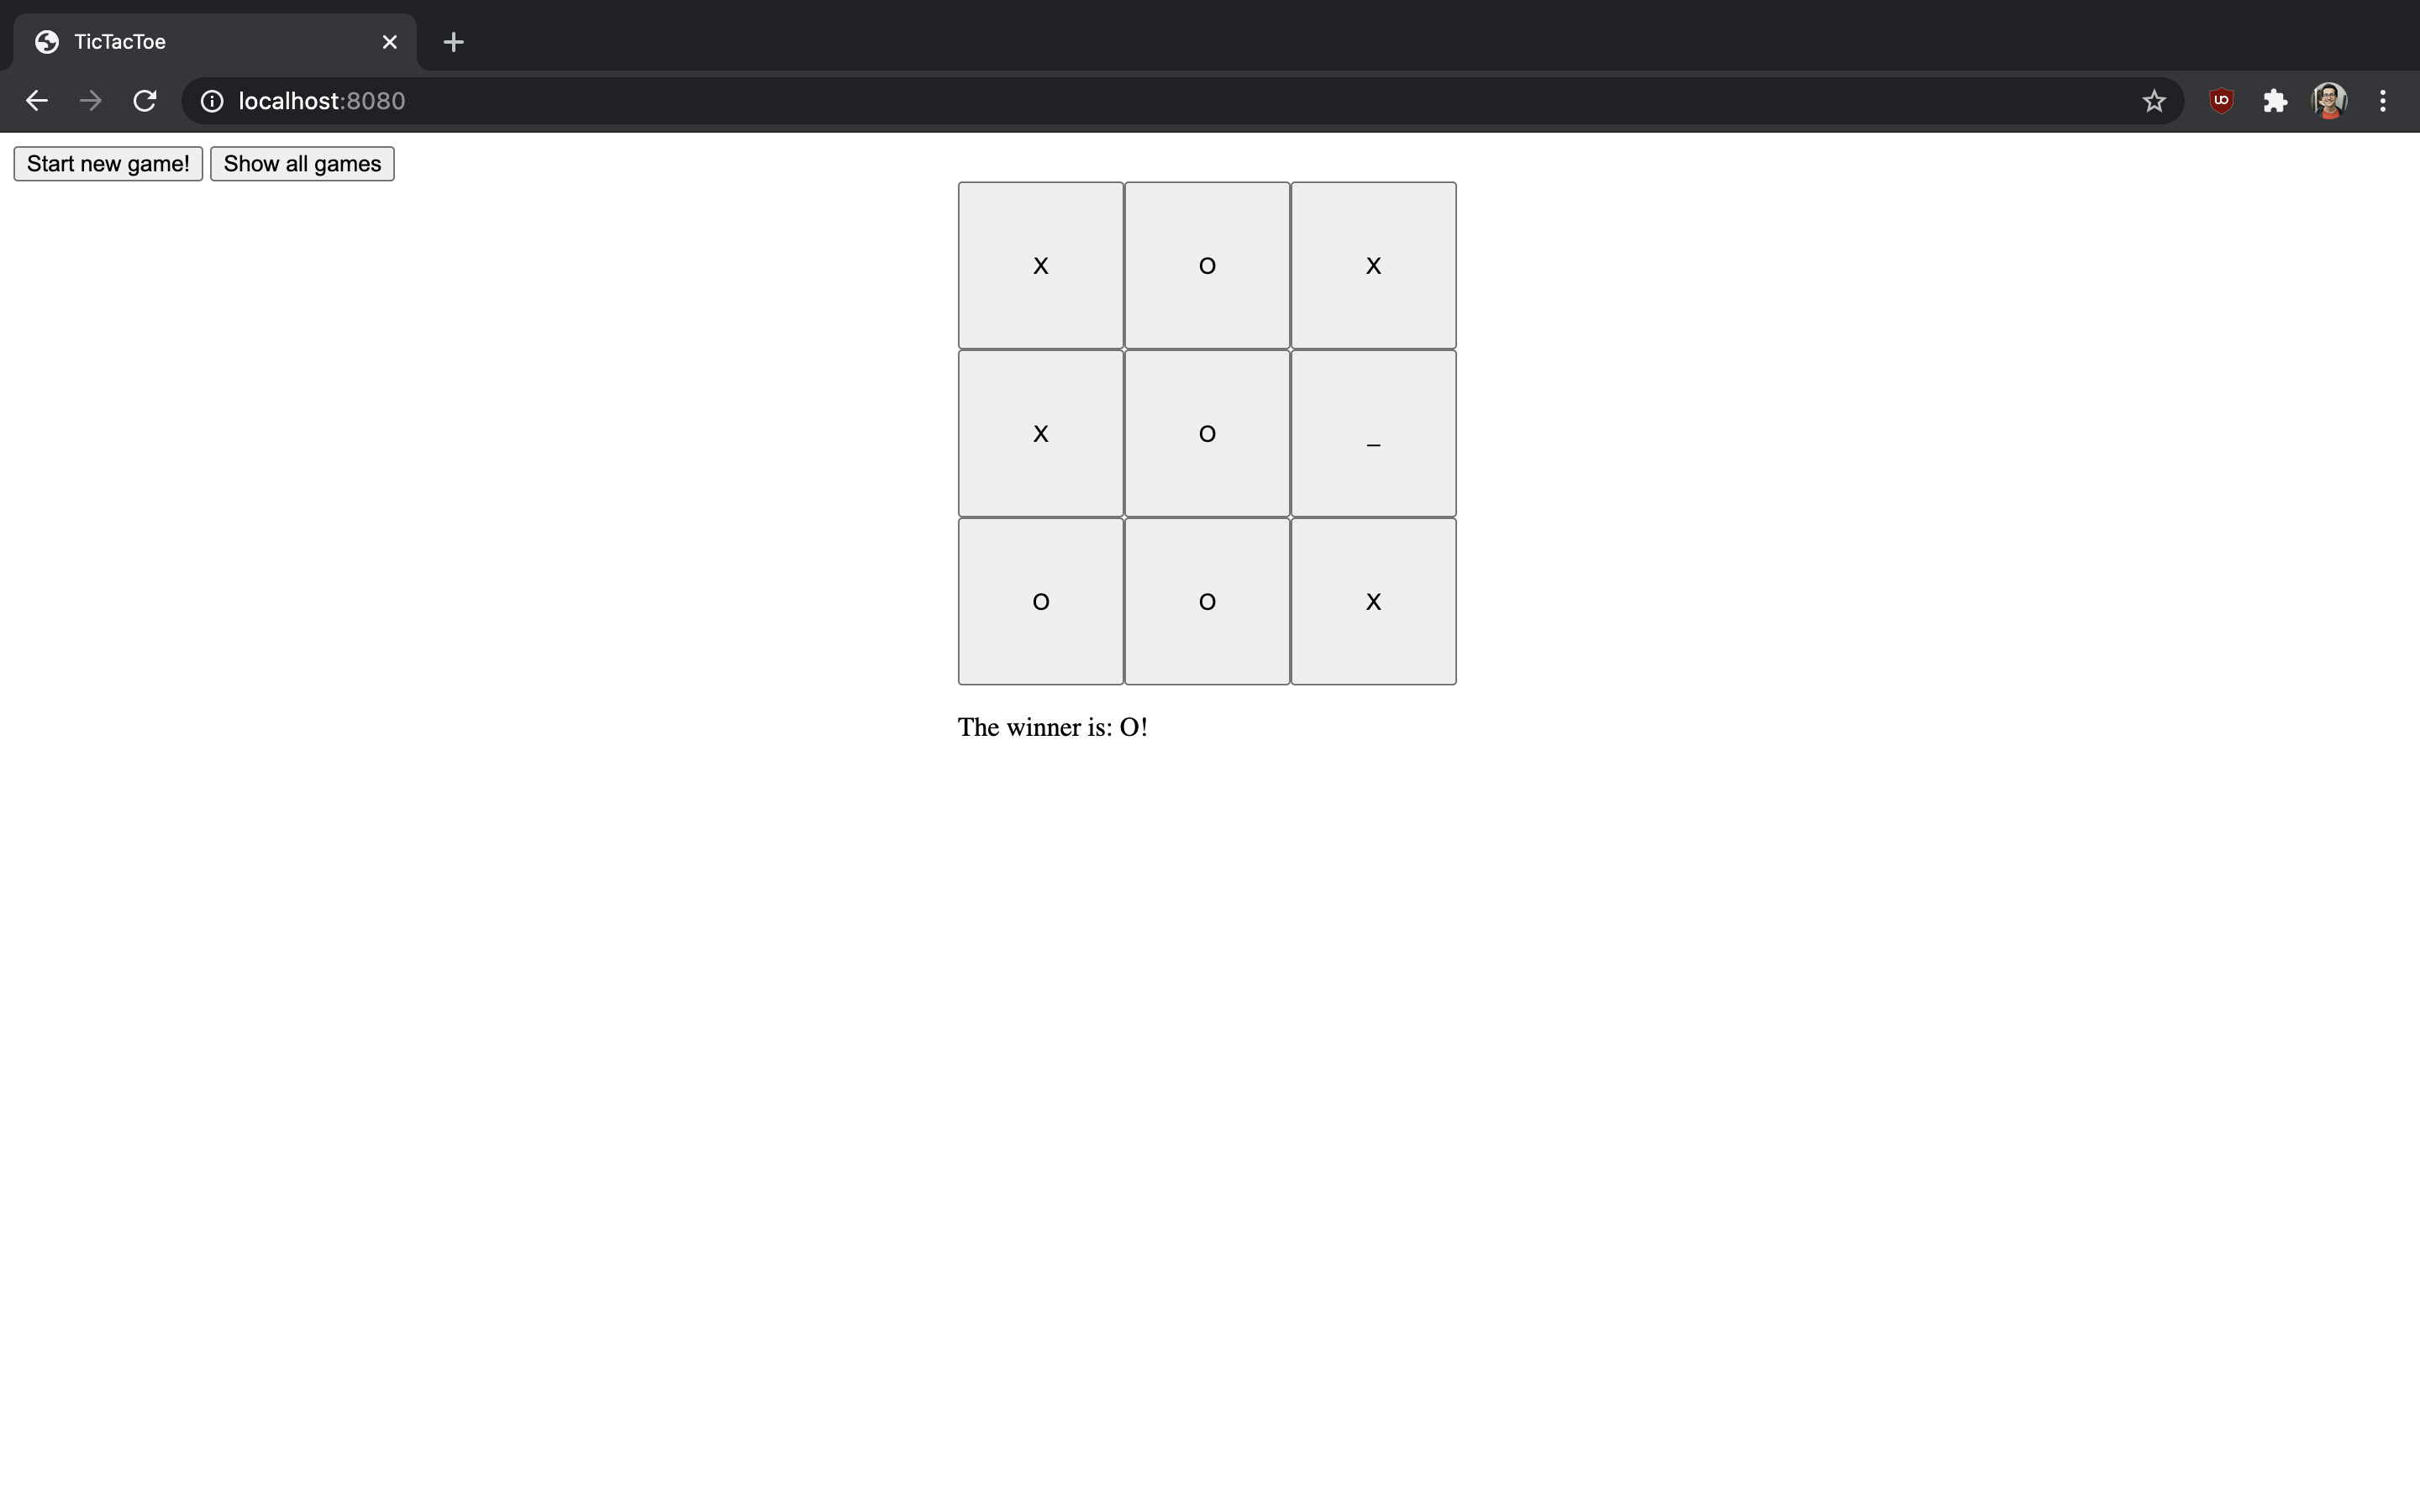This screenshot has width=2420, height=1512.
Task: Select the middle-left X cell
Action: [1040, 432]
